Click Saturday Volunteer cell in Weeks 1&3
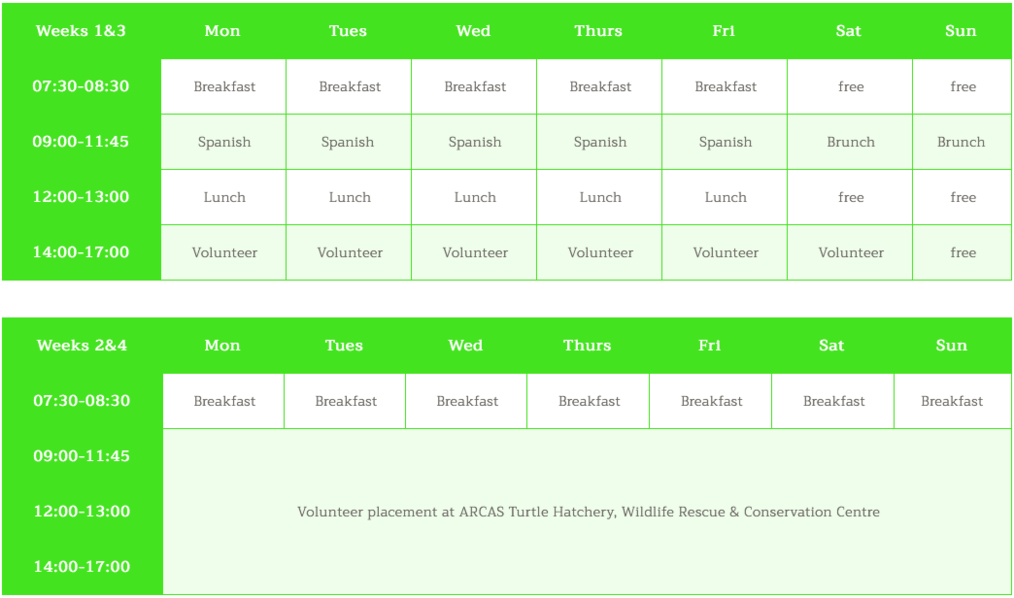 coord(850,253)
